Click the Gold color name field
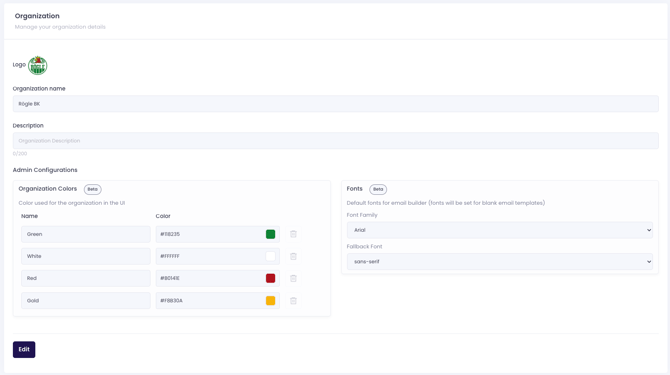Viewport: 670px width, 375px height. (x=86, y=301)
